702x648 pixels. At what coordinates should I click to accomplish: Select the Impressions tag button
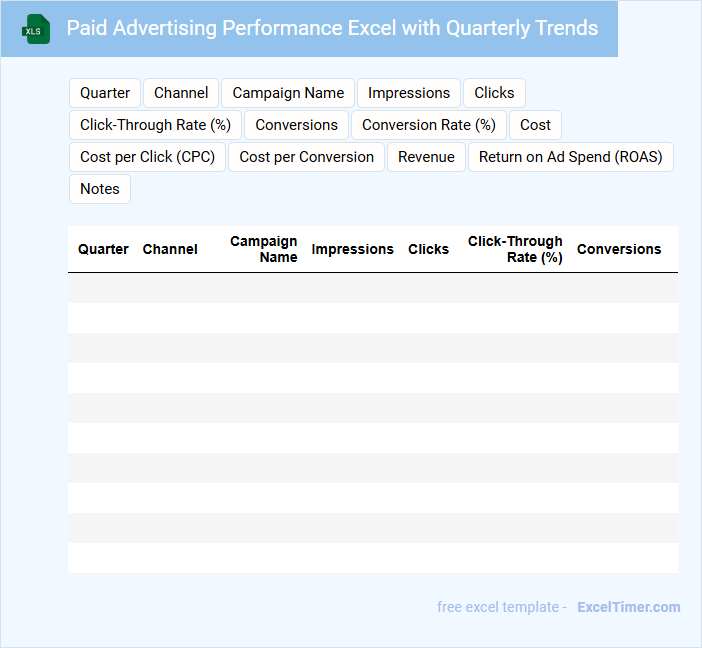409,93
